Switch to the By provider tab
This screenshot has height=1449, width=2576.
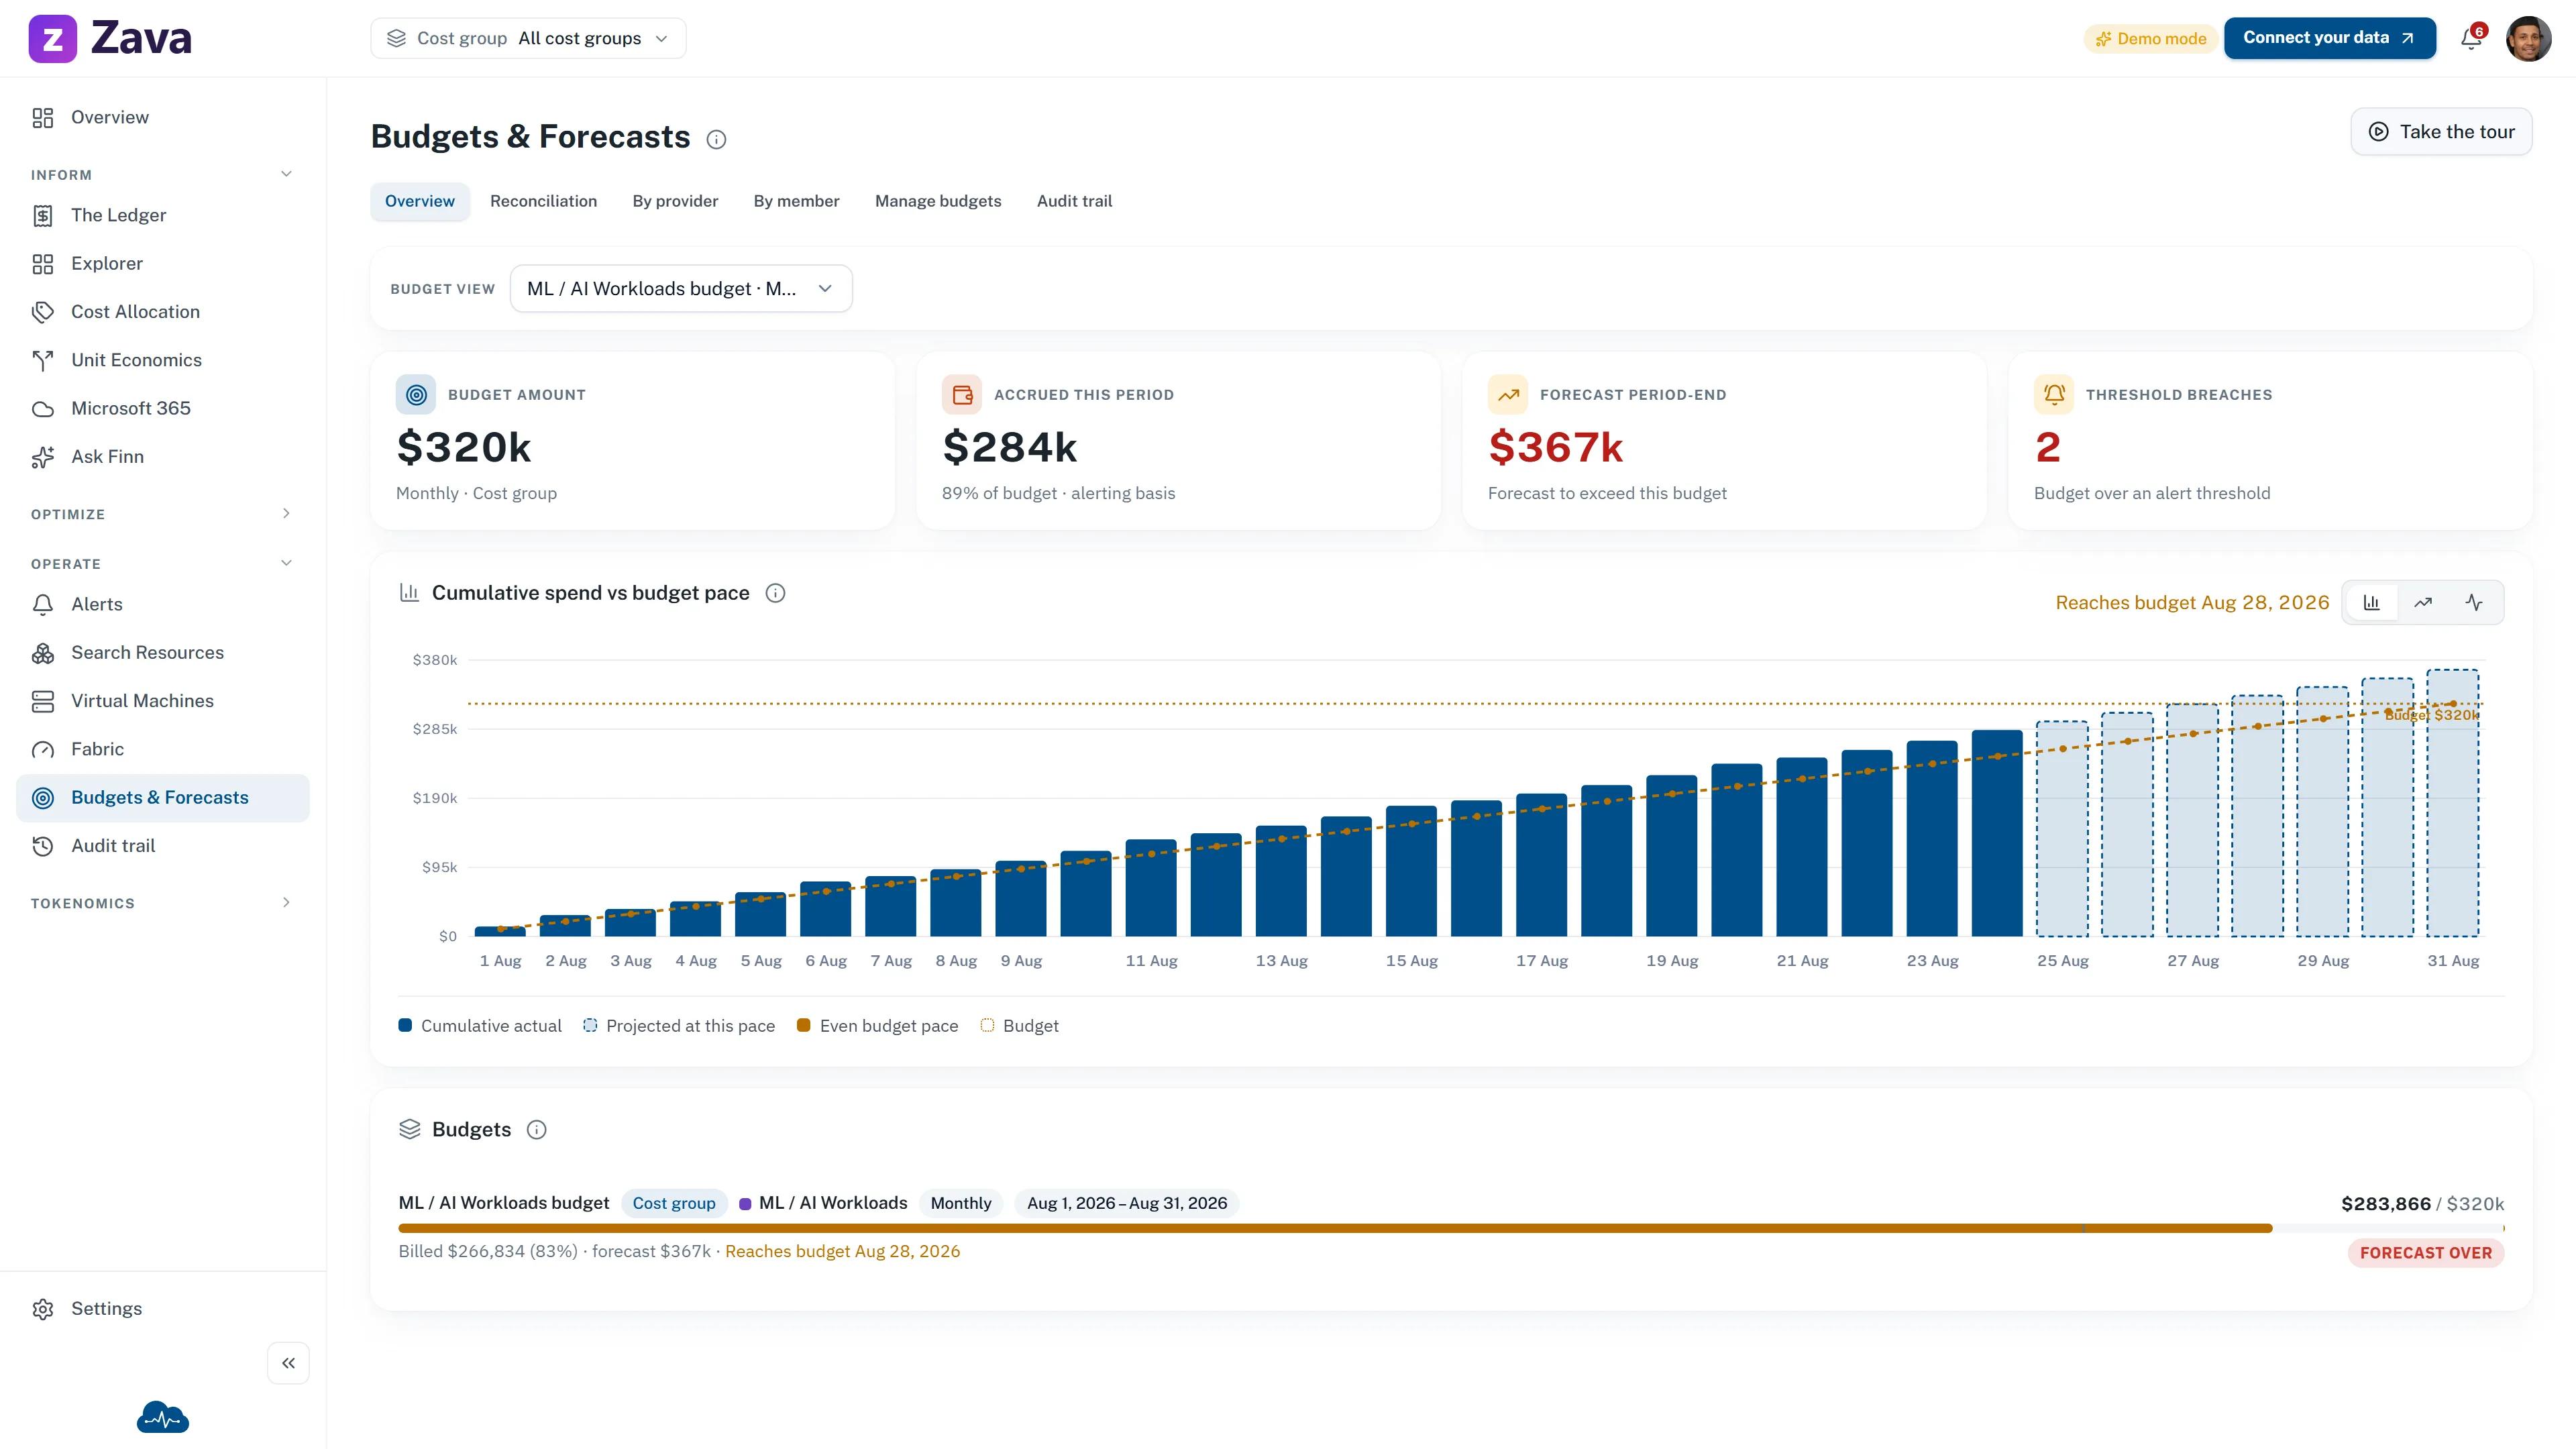point(675,201)
